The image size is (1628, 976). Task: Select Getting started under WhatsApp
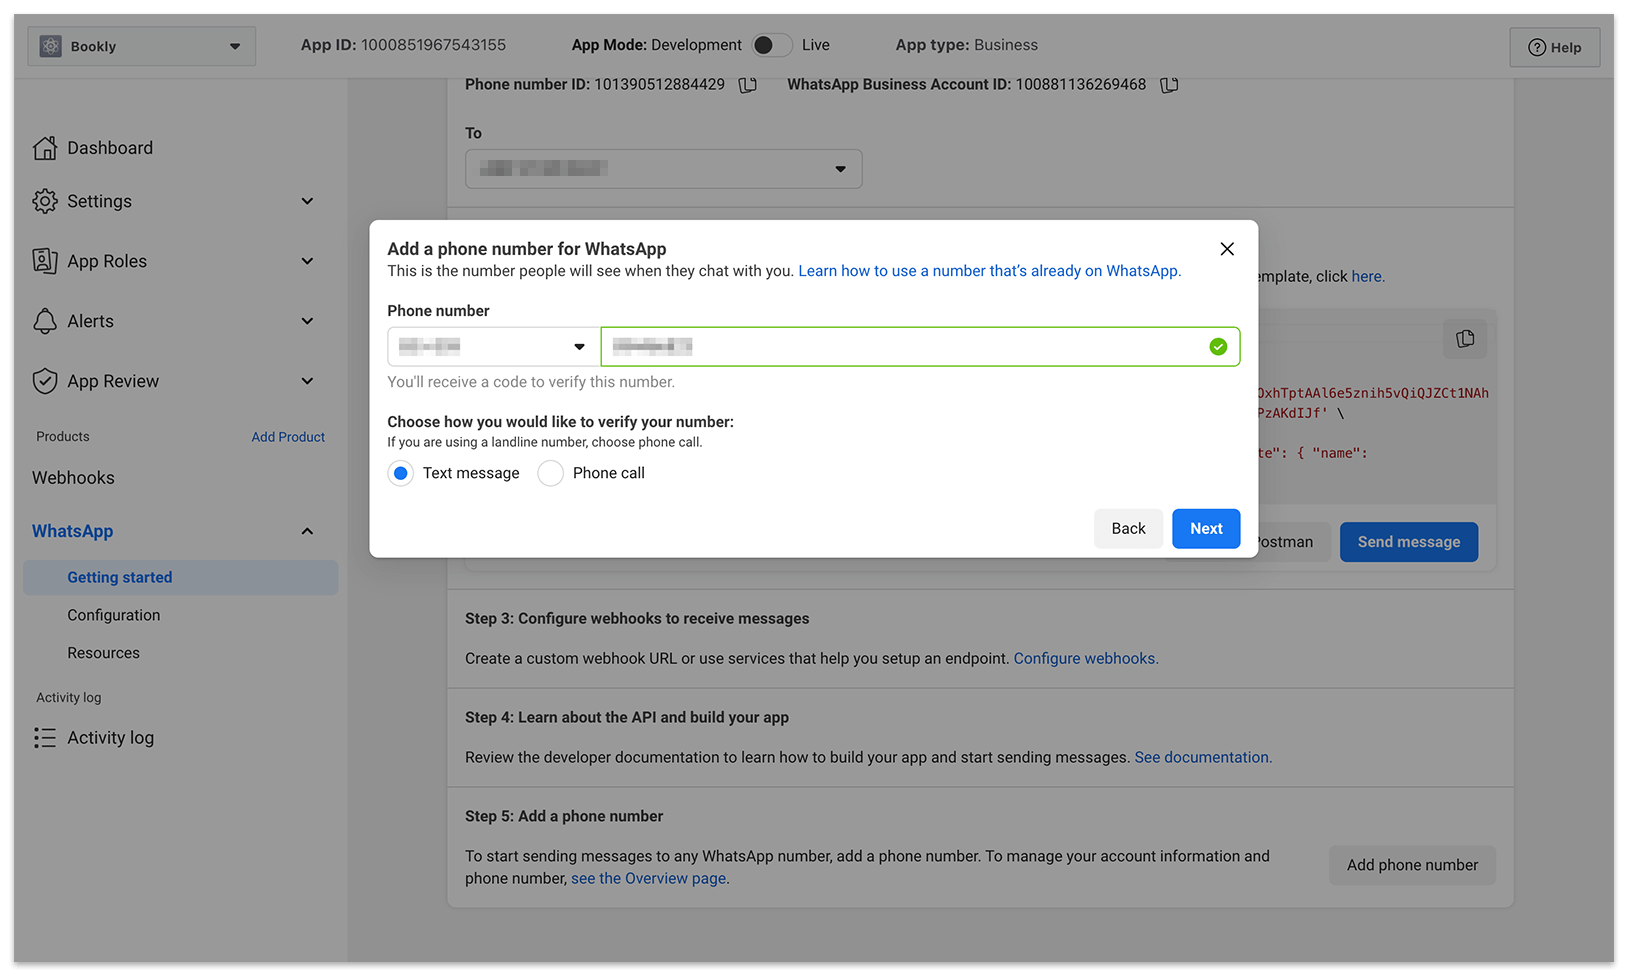(180, 577)
